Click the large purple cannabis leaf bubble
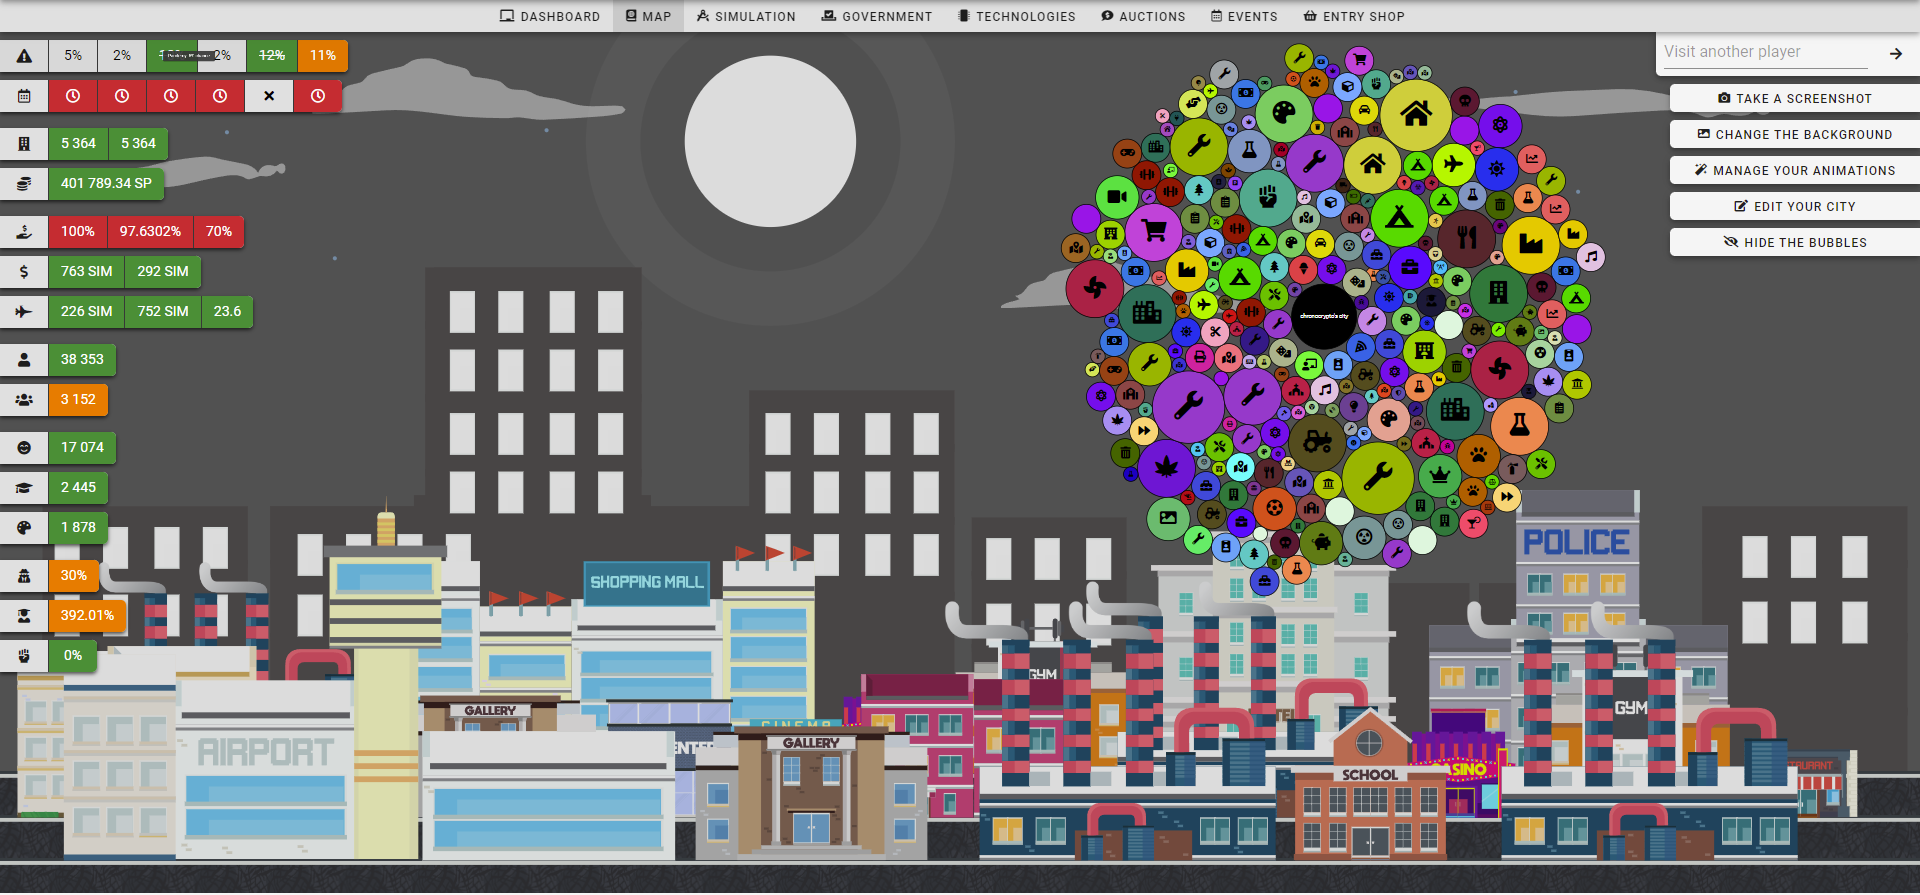Viewport: 1920px width, 895px height. coord(1166,467)
